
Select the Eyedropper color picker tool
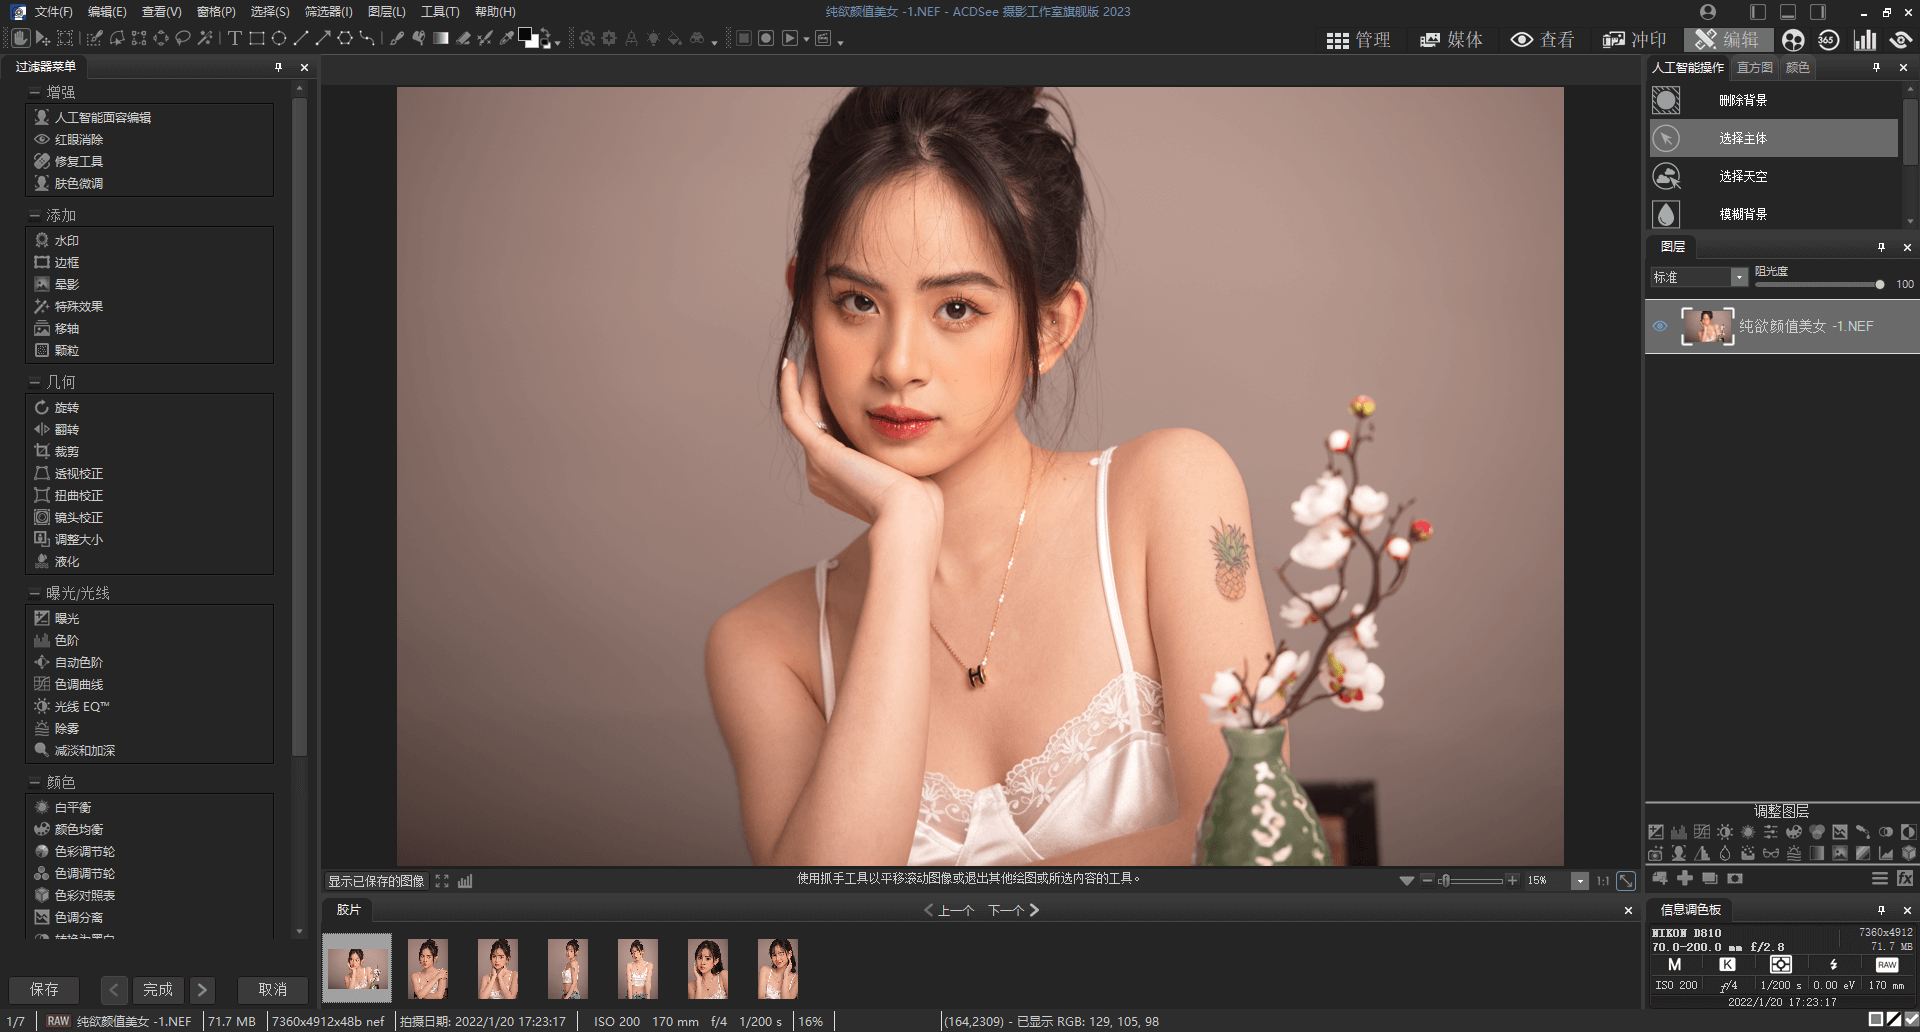[x=504, y=38]
